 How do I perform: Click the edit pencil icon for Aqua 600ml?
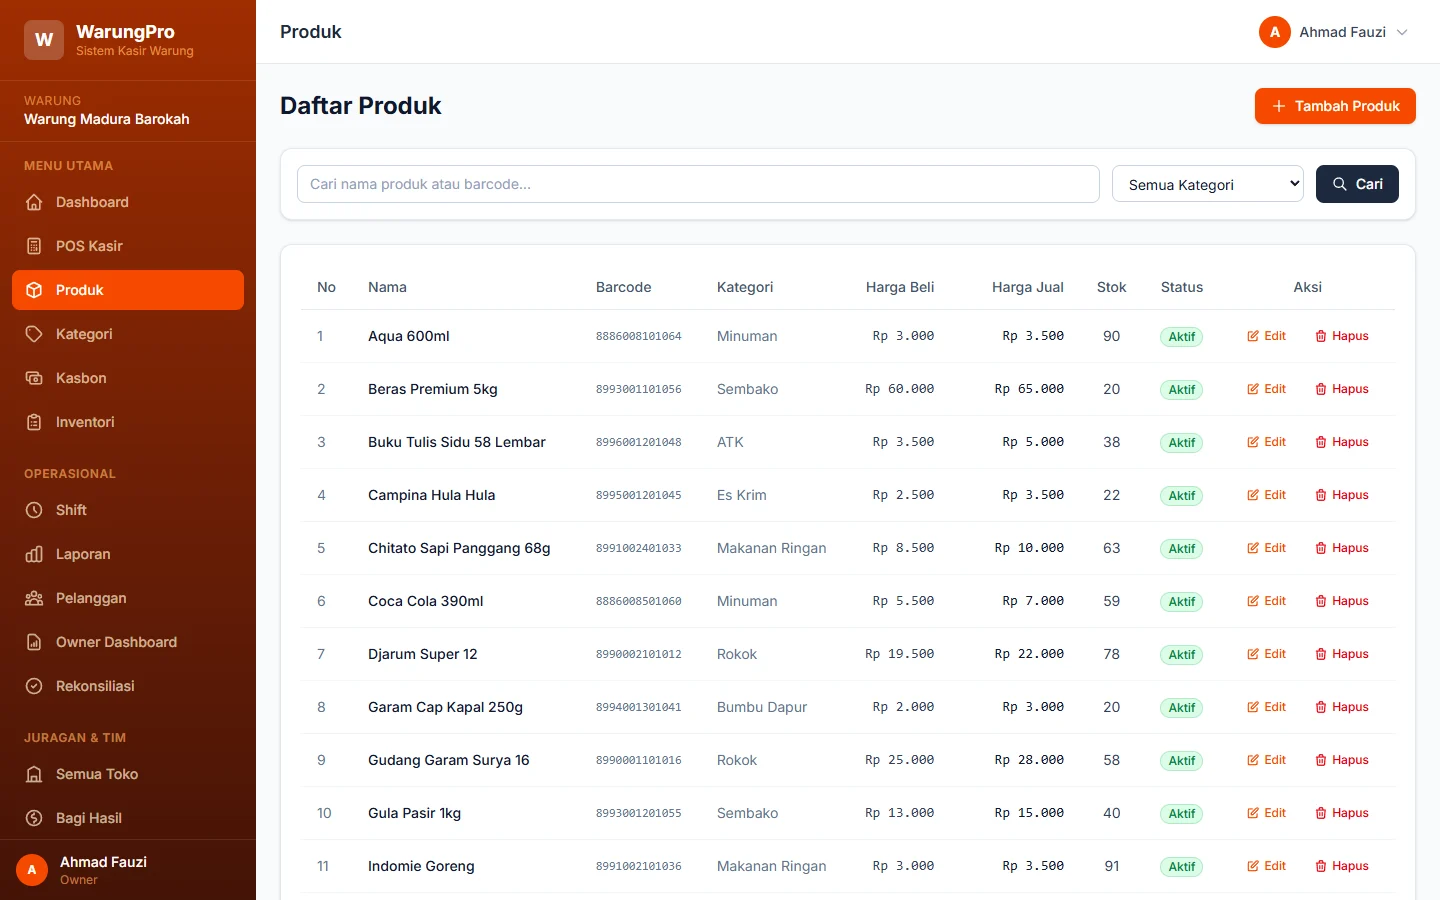click(1253, 336)
